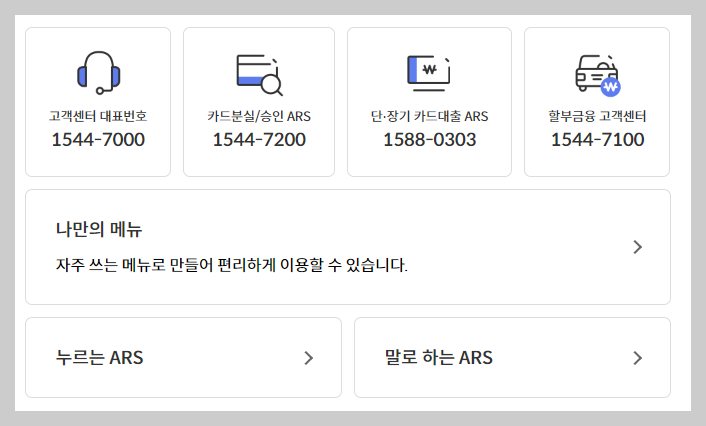706x426 pixels.
Task: Select 할부금융 고객센터 label
Action: point(597,116)
